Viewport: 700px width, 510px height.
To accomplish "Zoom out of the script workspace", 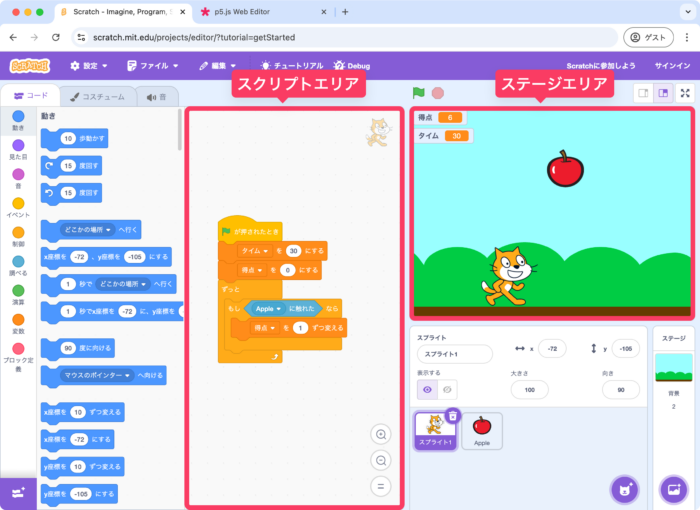I will coord(380,460).
